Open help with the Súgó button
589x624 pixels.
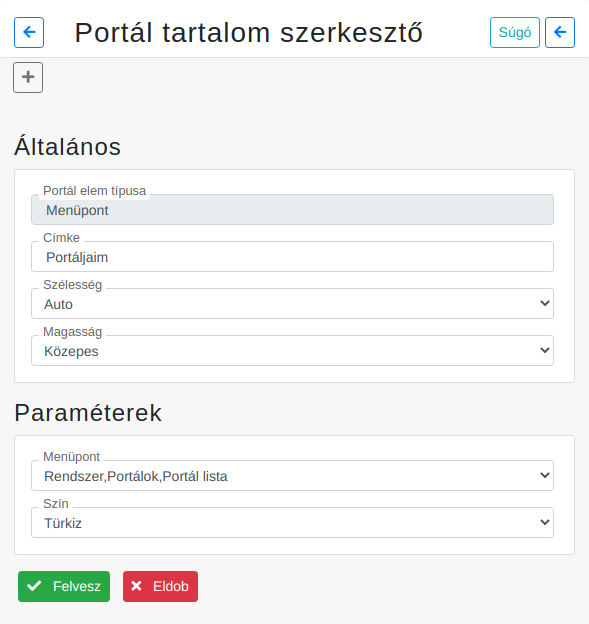click(x=515, y=32)
